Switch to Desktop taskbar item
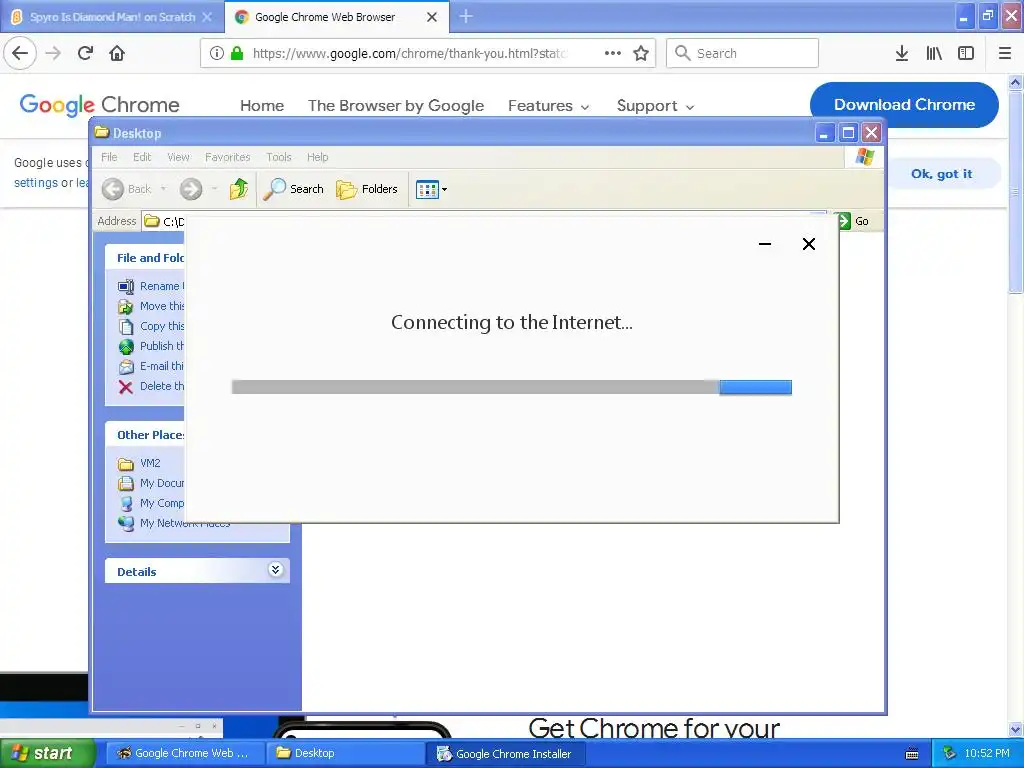Image resolution: width=1024 pixels, height=768 pixels. coord(345,753)
